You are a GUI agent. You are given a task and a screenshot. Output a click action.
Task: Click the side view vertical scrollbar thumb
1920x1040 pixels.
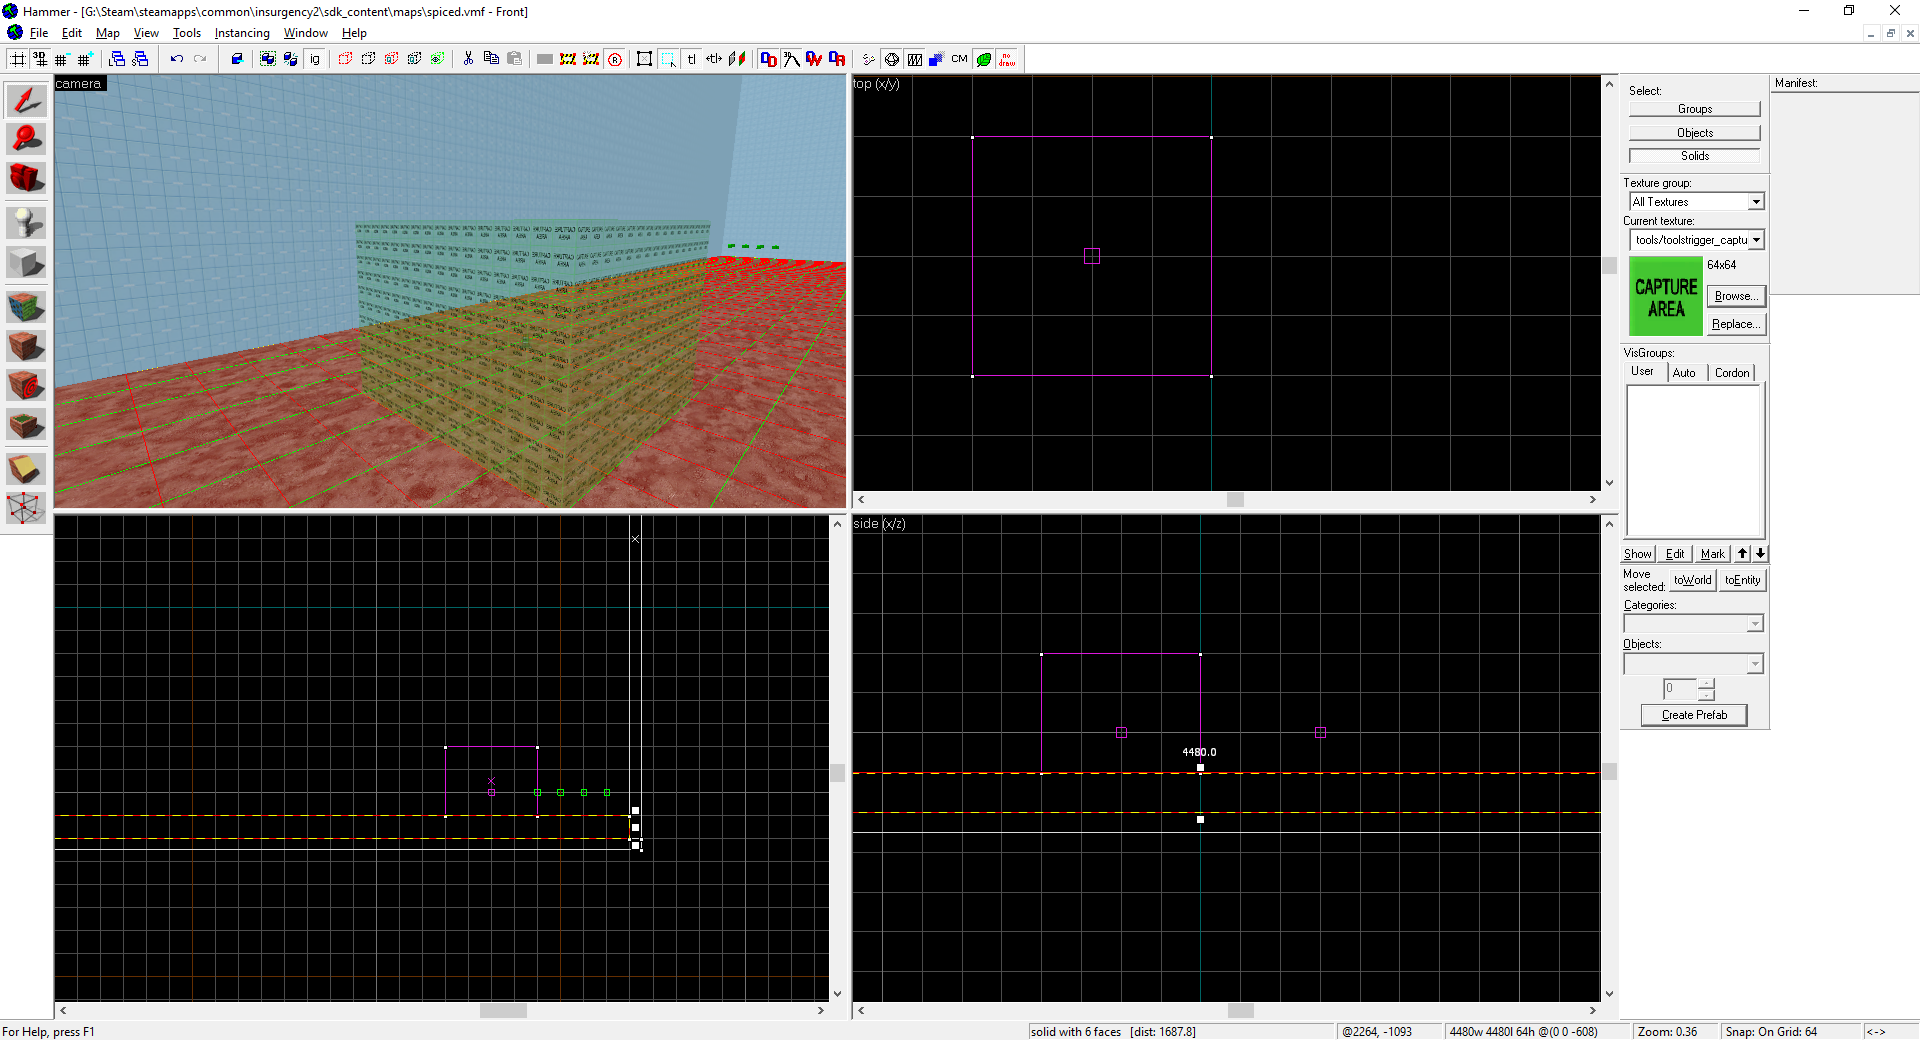coord(1609,772)
